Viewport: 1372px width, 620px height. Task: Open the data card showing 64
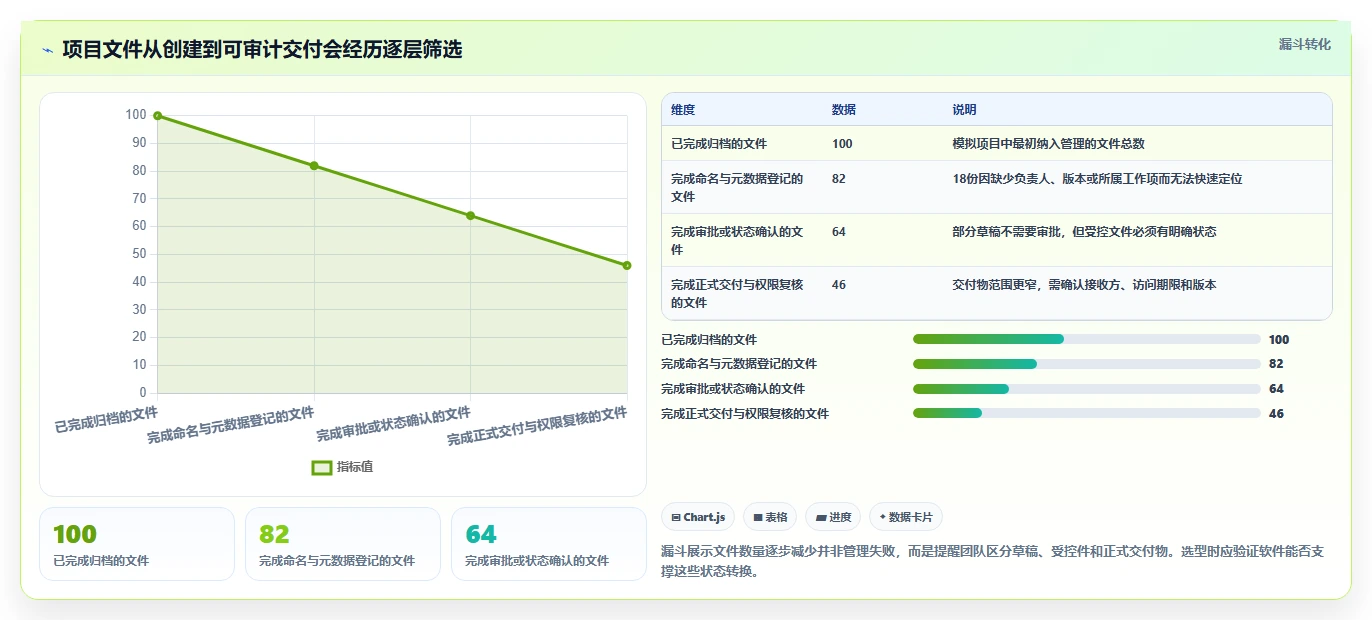[x=549, y=544]
